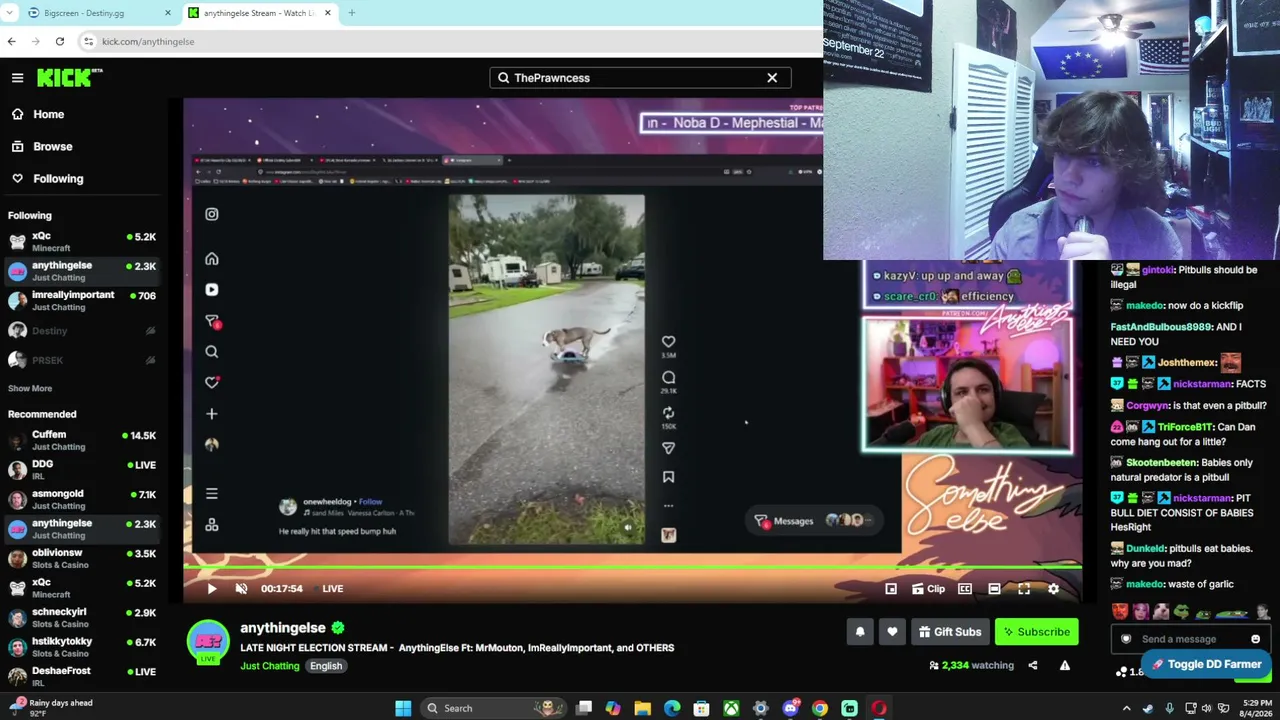Open the anythingelse channel avatar

(x=208, y=641)
